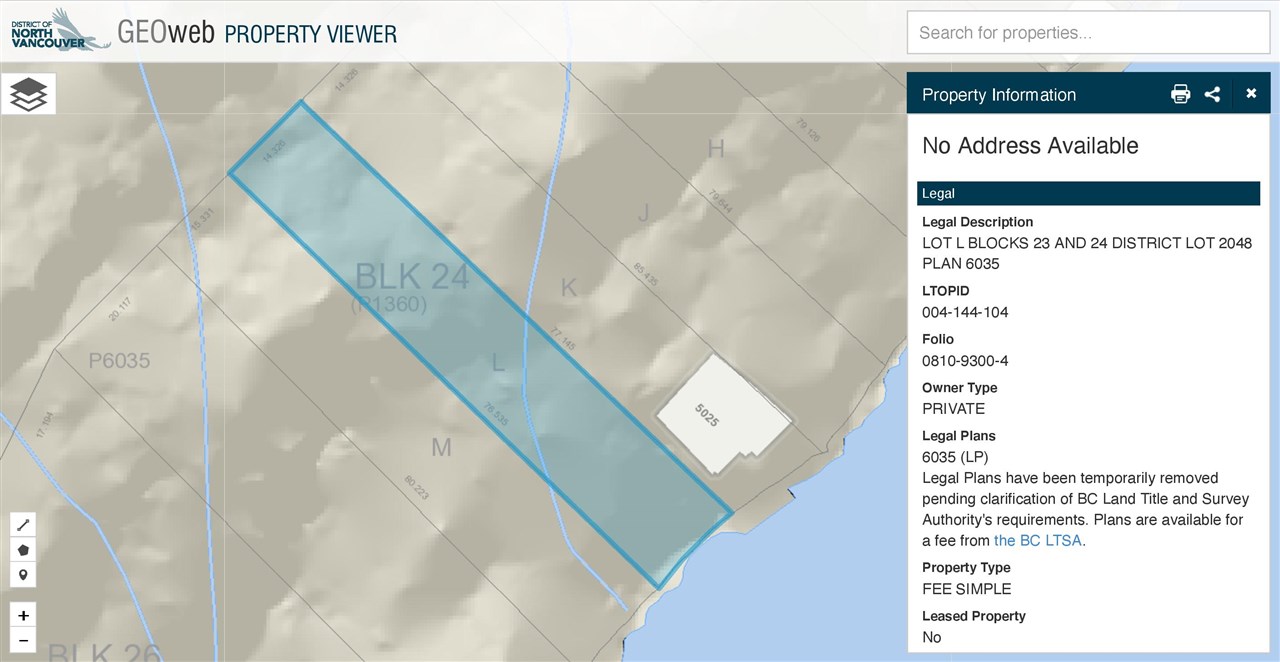This screenshot has width=1280, height=662.
Task: Select the Owner Type value PRIVATE
Action: (953, 409)
